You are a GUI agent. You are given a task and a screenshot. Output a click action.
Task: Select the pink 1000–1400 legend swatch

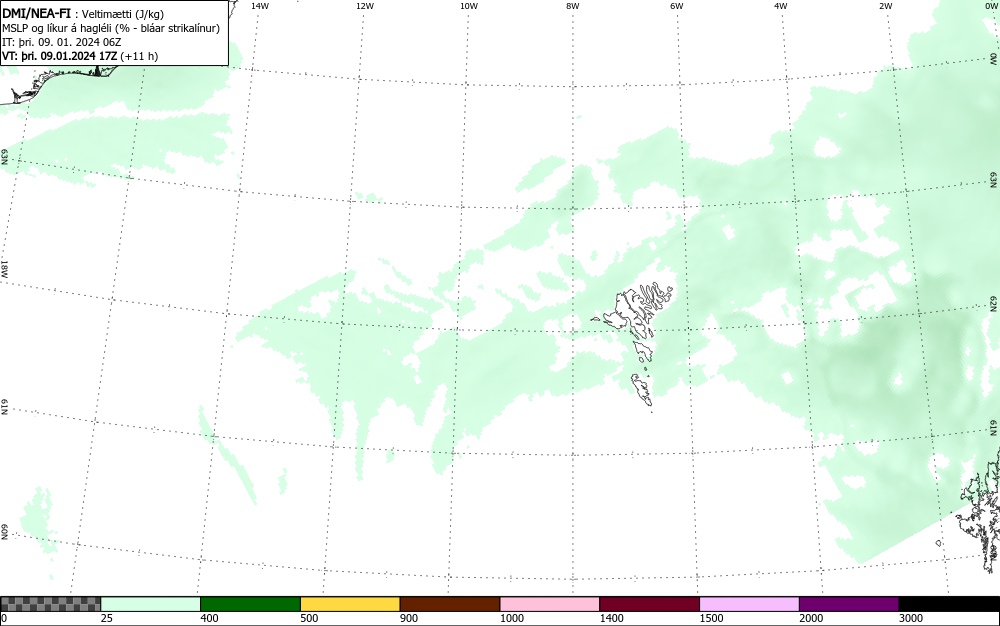click(550, 604)
